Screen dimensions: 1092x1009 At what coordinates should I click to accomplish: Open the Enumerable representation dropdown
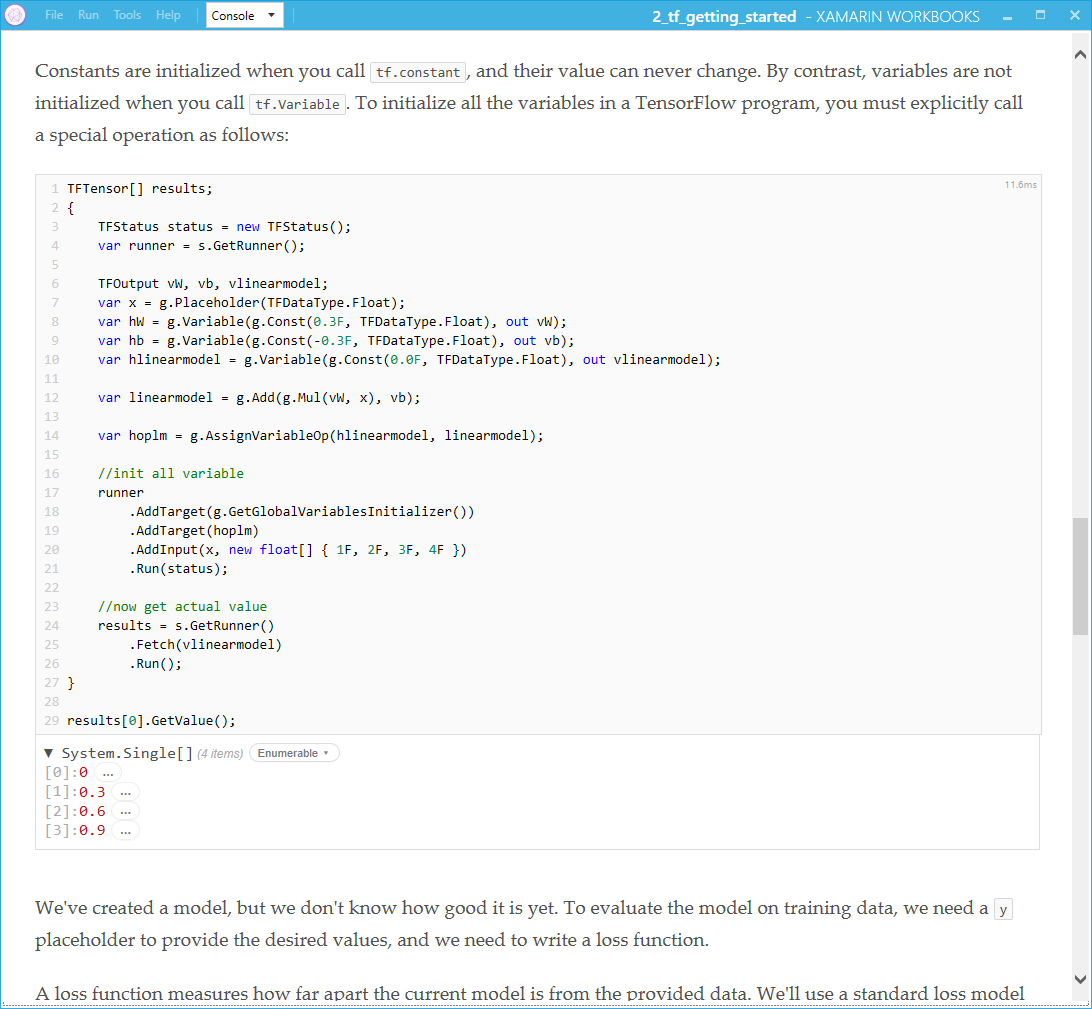pos(294,753)
